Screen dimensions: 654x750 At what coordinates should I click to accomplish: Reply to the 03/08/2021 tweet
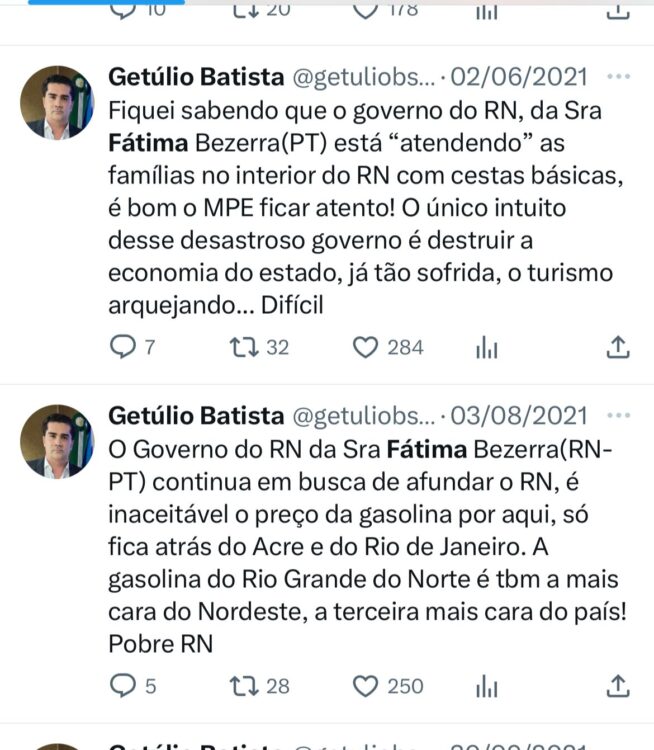(122, 686)
